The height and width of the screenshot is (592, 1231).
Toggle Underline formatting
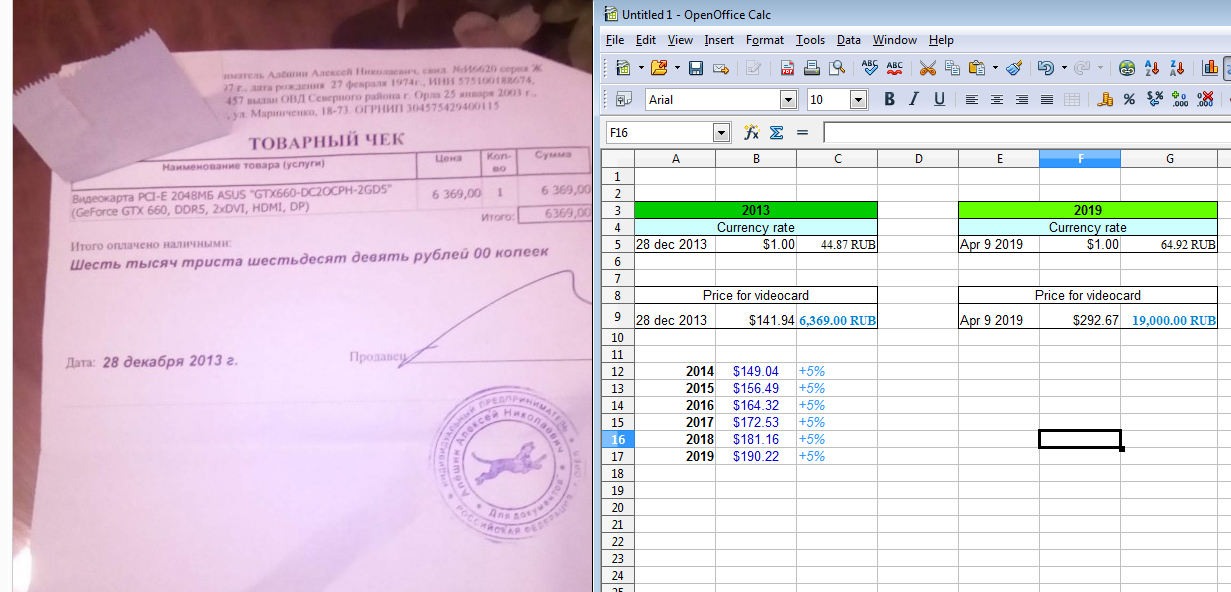coord(939,100)
